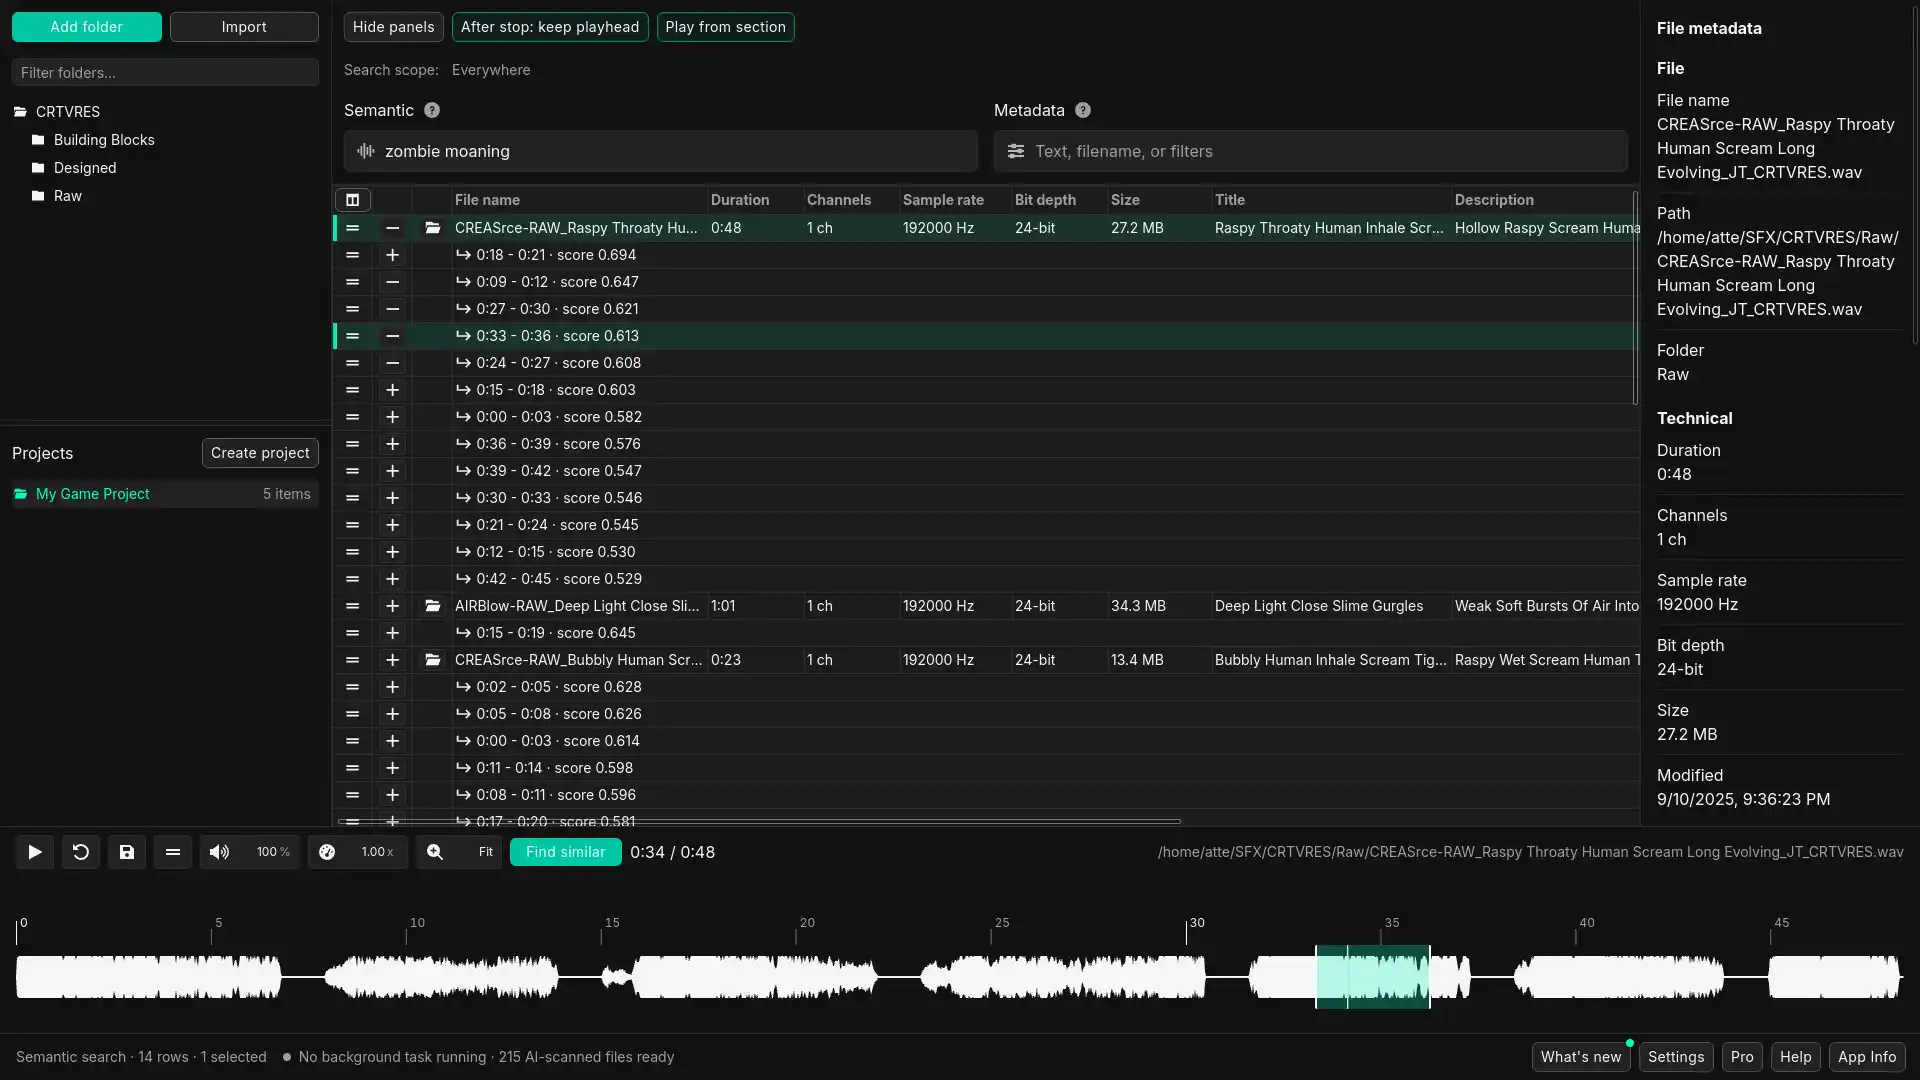Open folder icon for Bubbly Human Scream row
The width and height of the screenshot is (1920, 1080).
coord(433,660)
